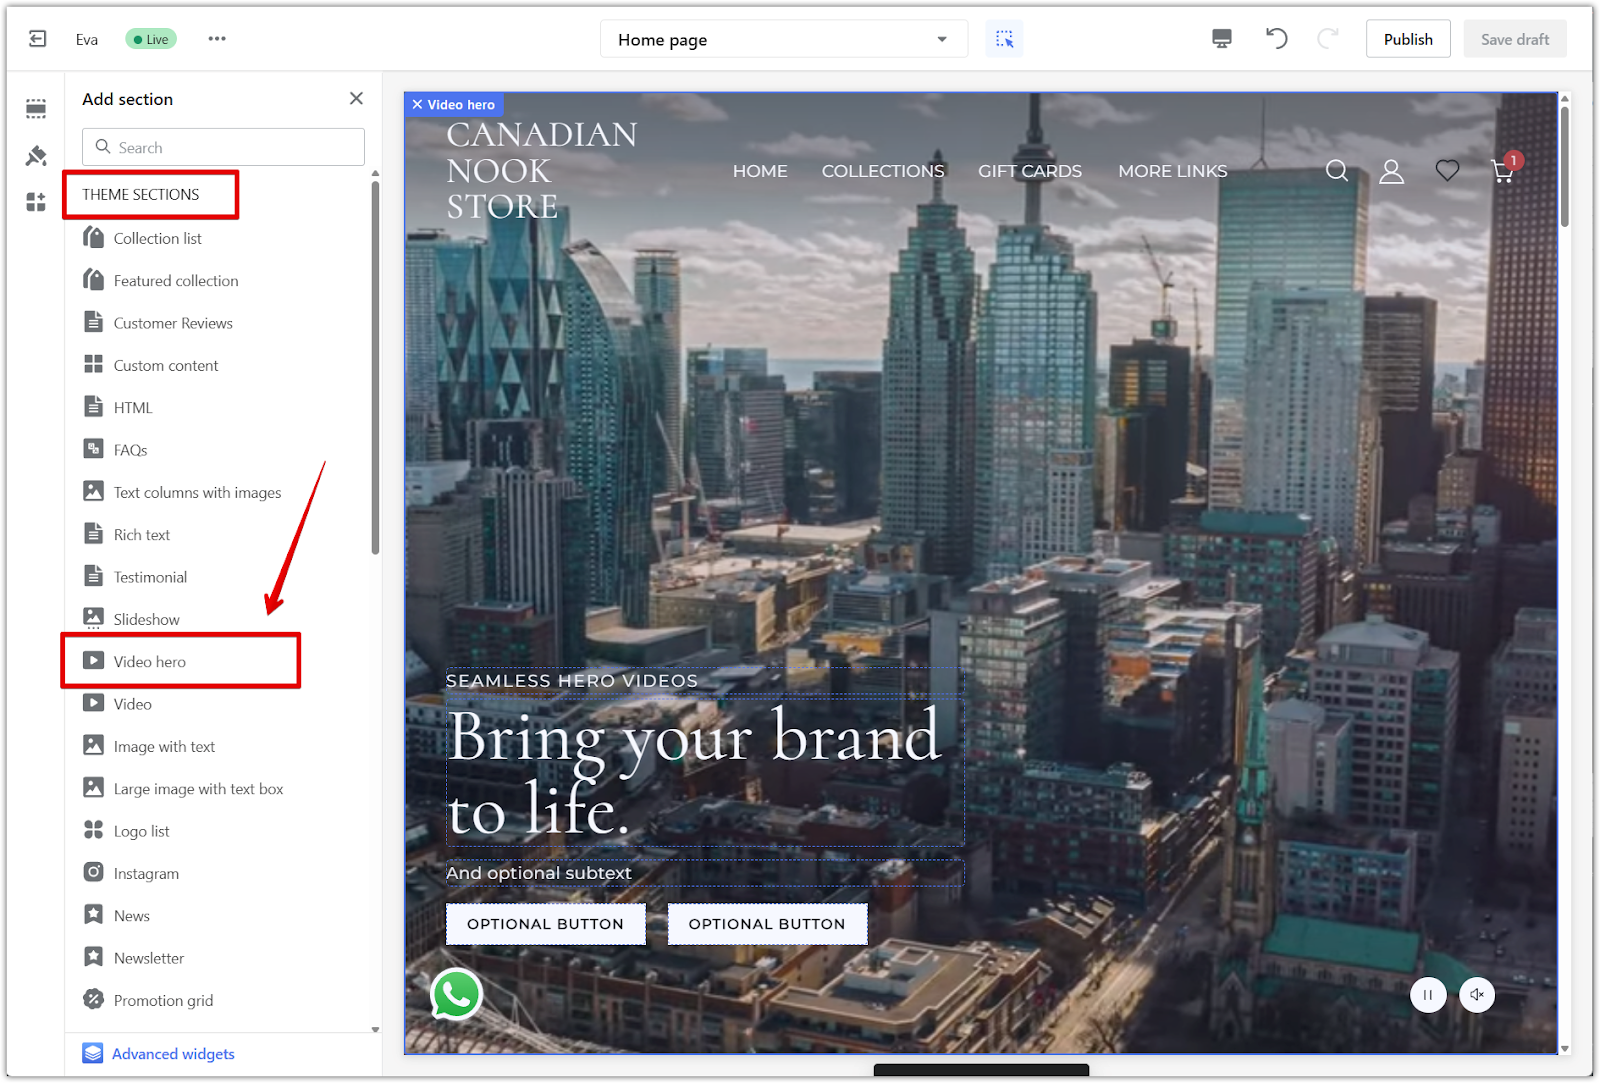Viewport: 1600px width, 1083px height.
Task: Select the SEAMLESS HERO VIDEOS subheading text
Action: (572, 681)
